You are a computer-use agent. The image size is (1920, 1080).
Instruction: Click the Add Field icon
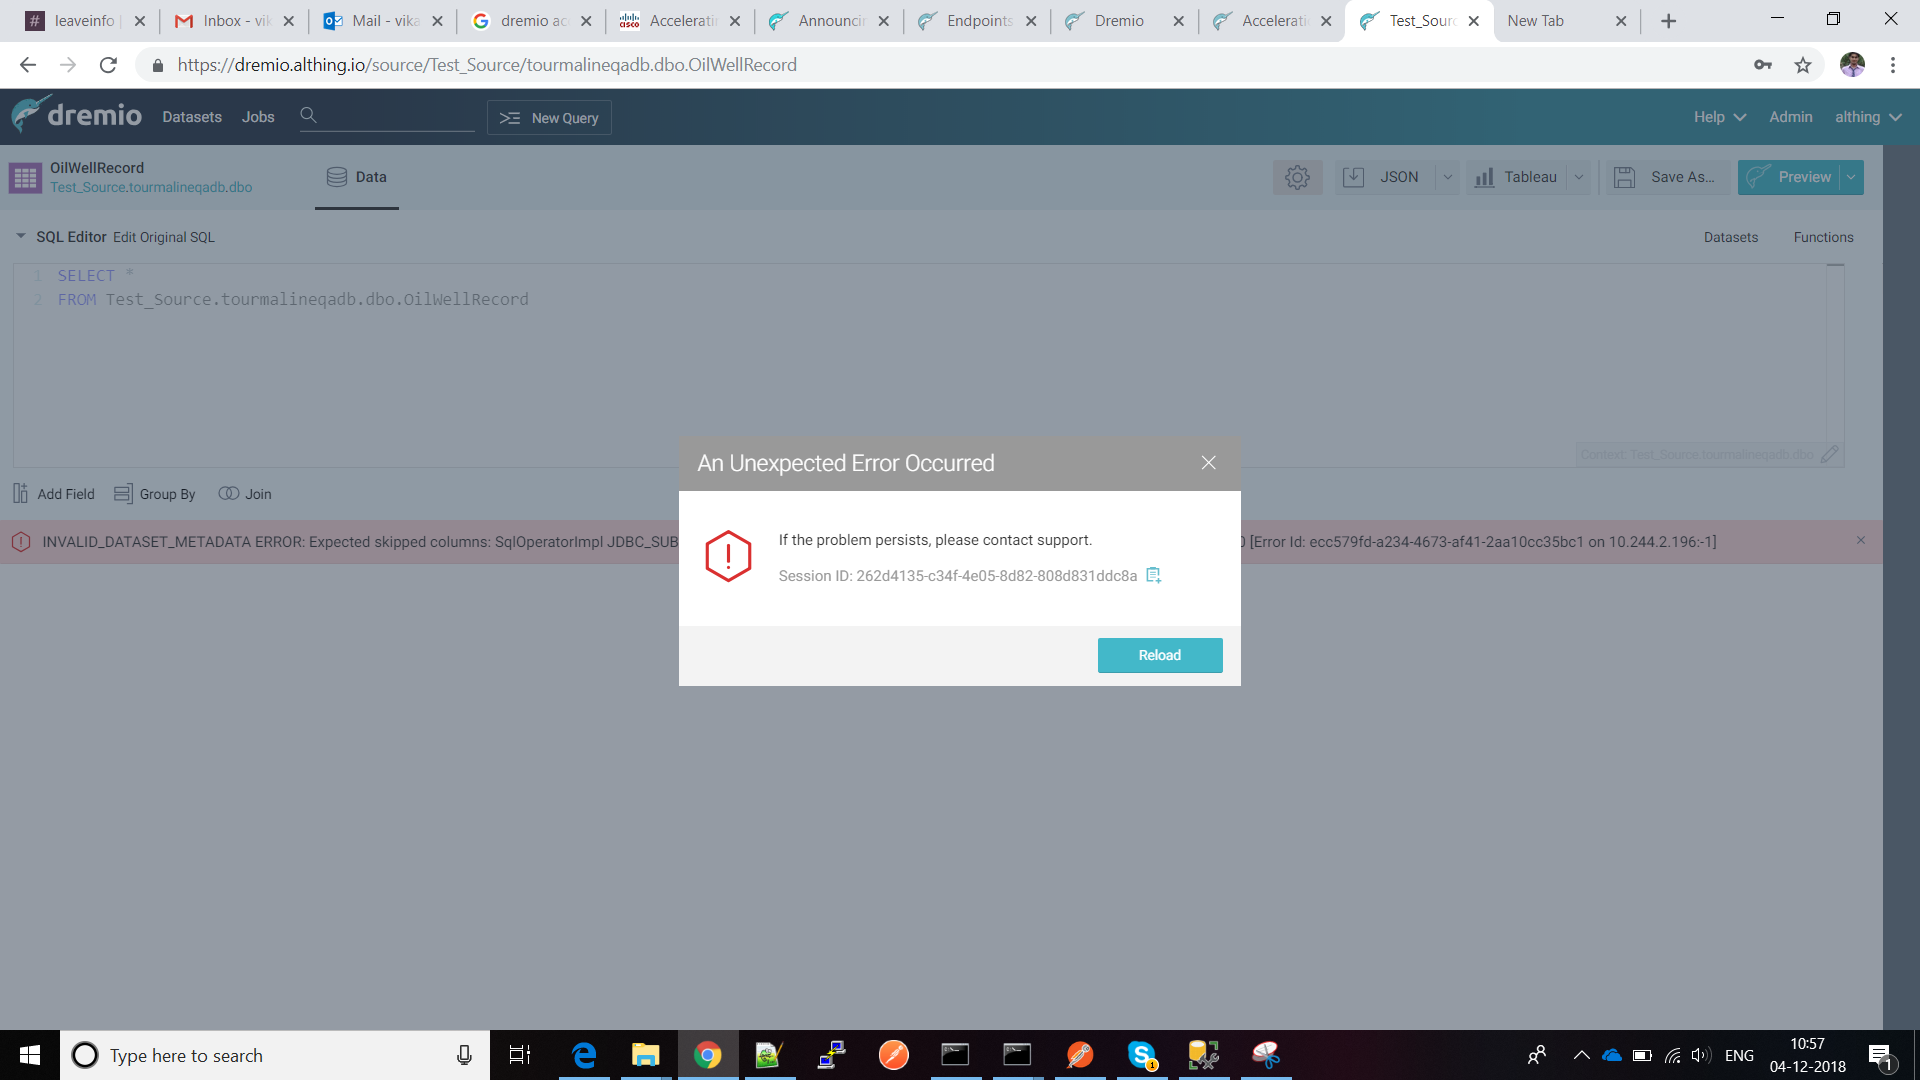pyautogui.click(x=21, y=494)
